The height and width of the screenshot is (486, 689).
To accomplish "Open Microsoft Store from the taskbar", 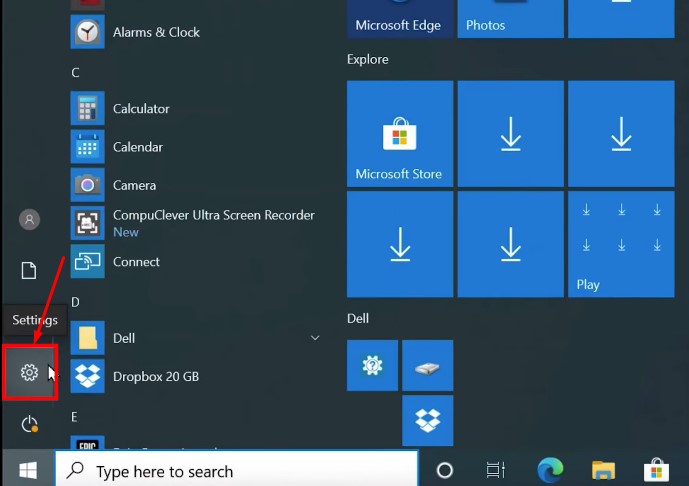I will point(656,470).
